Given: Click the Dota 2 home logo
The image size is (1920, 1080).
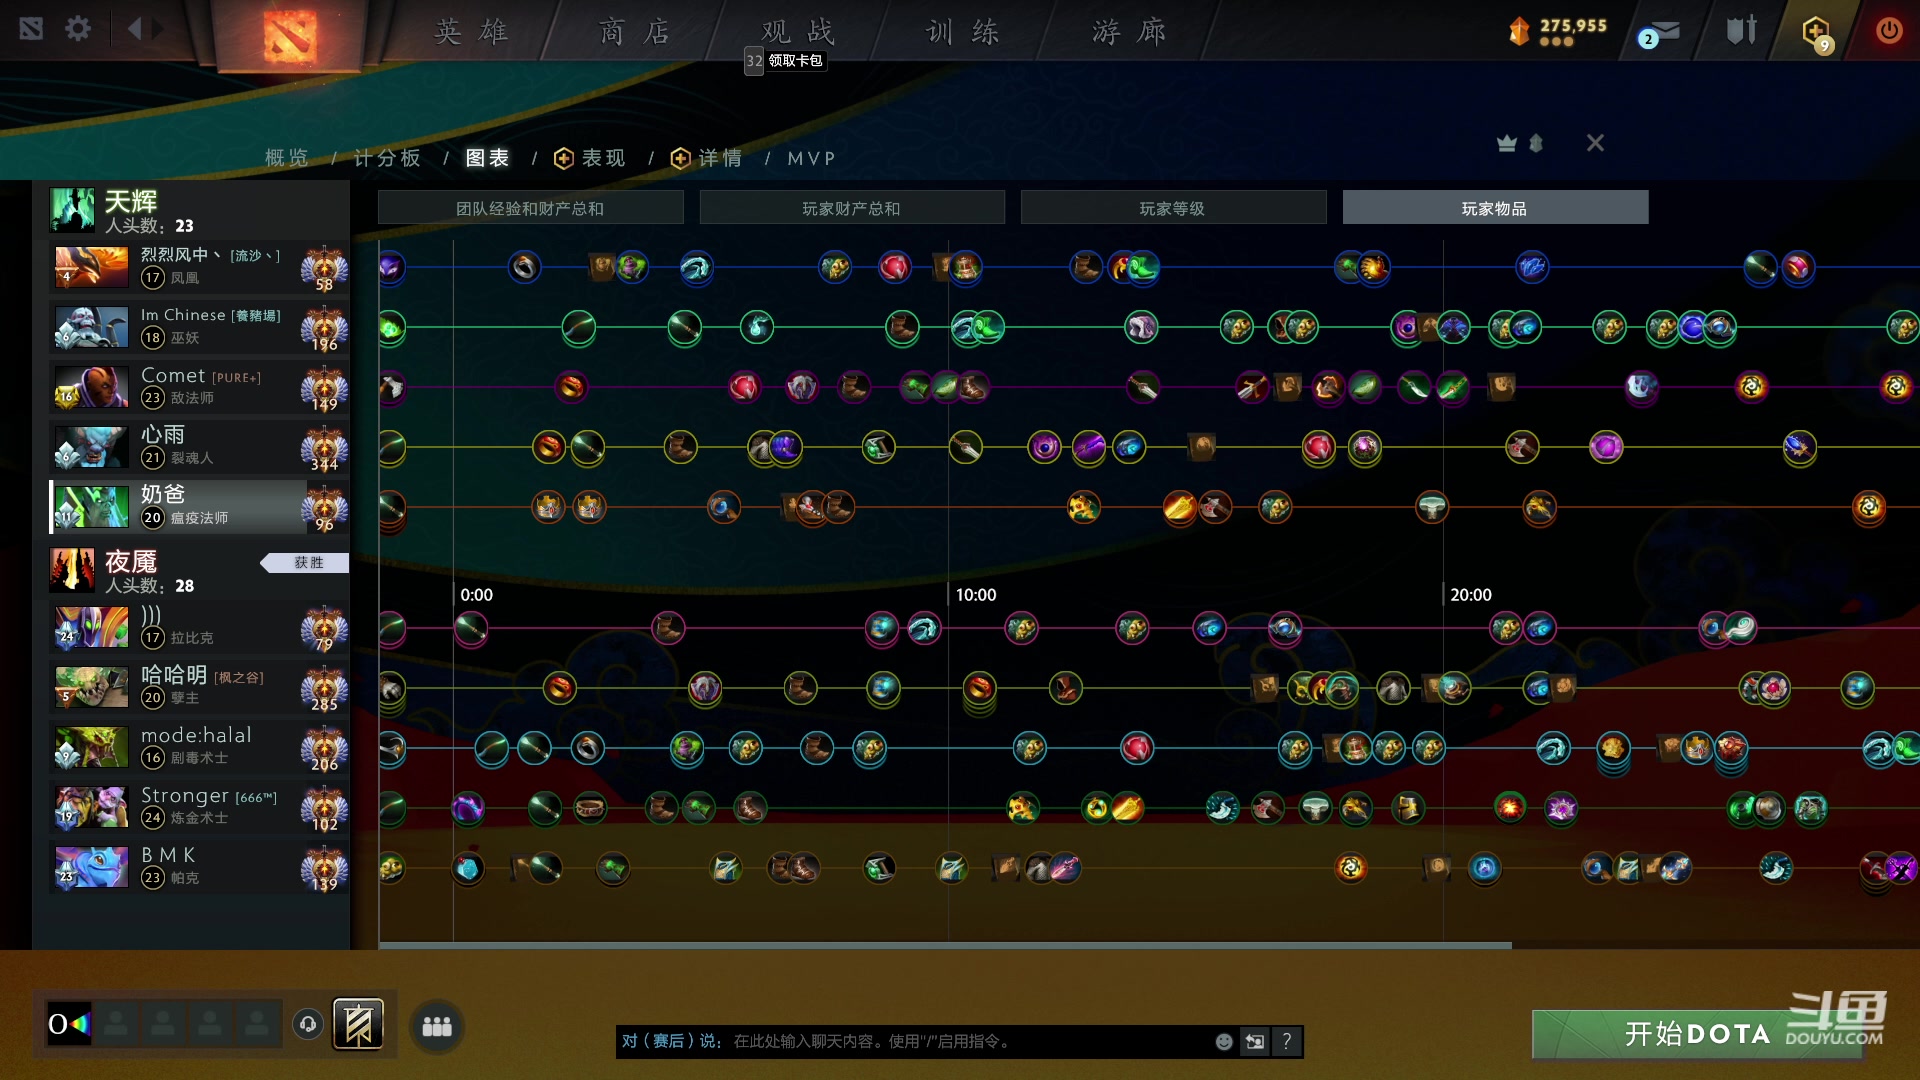Looking at the screenshot, I should tap(289, 36).
